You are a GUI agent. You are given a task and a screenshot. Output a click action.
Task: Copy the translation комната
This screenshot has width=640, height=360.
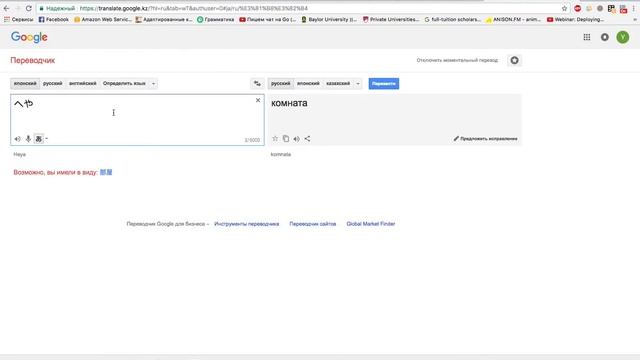[286, 139]
